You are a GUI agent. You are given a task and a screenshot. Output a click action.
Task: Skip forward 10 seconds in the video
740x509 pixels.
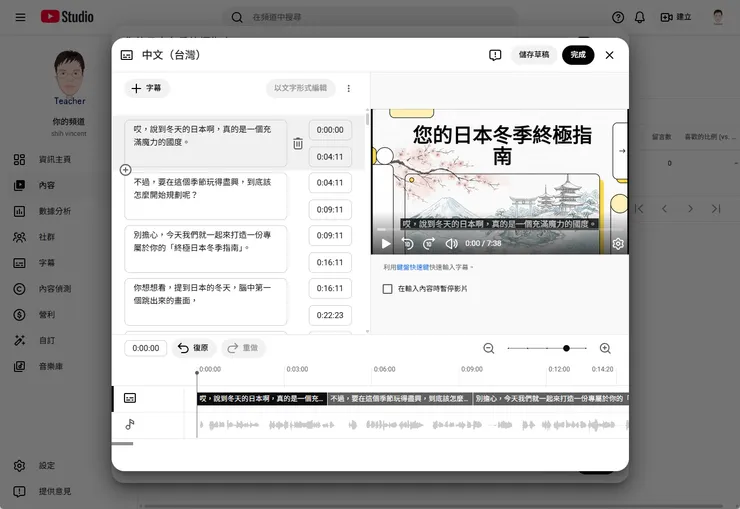click(x=429, y=243)
